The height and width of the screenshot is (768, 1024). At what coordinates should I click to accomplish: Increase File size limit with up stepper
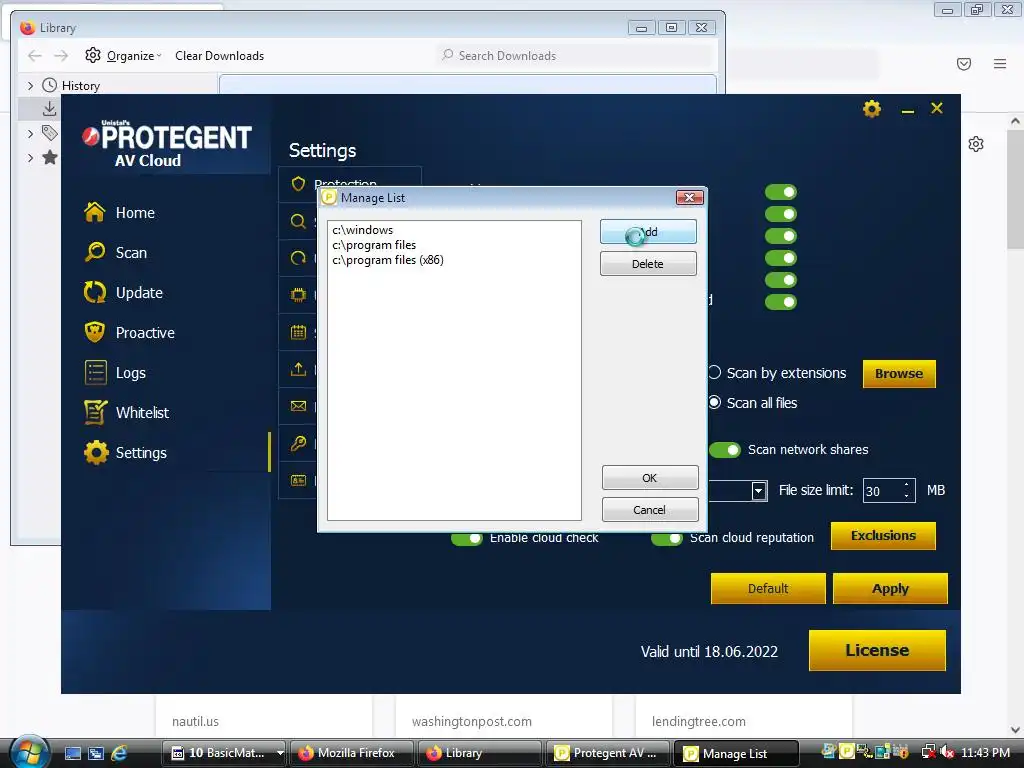point(906,485)
